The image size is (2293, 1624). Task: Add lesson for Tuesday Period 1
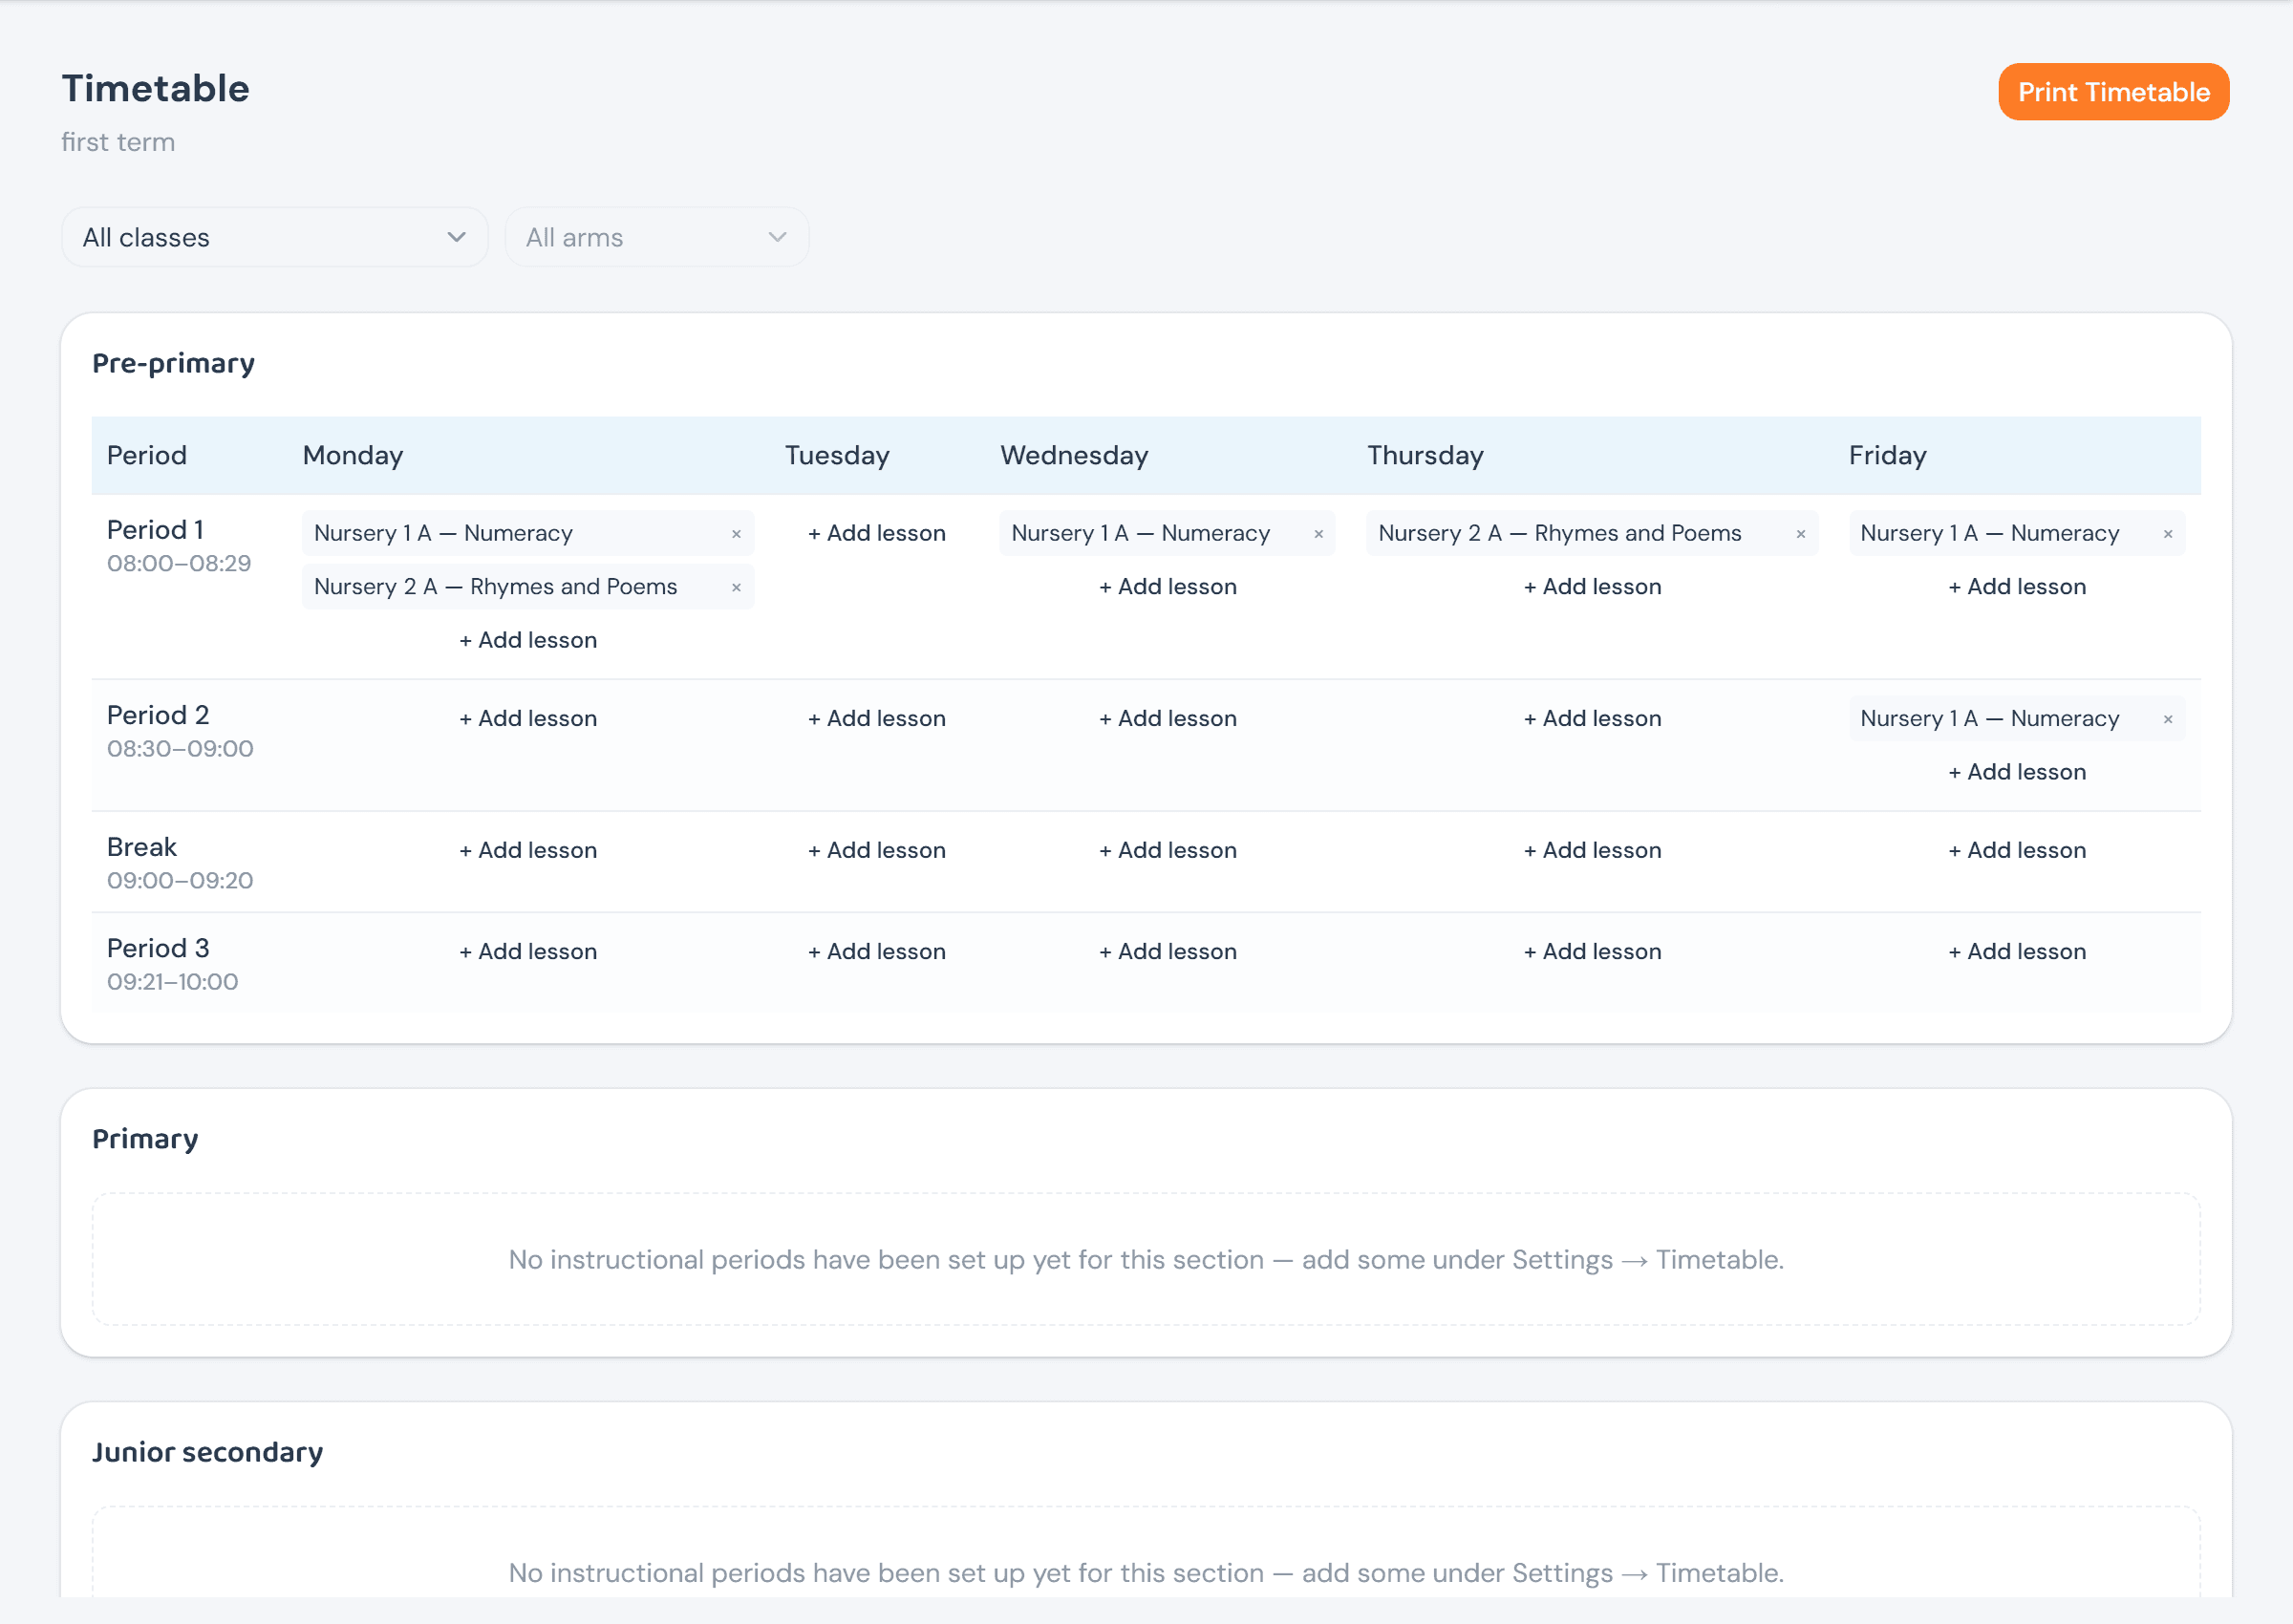click(x=876, y=533)
